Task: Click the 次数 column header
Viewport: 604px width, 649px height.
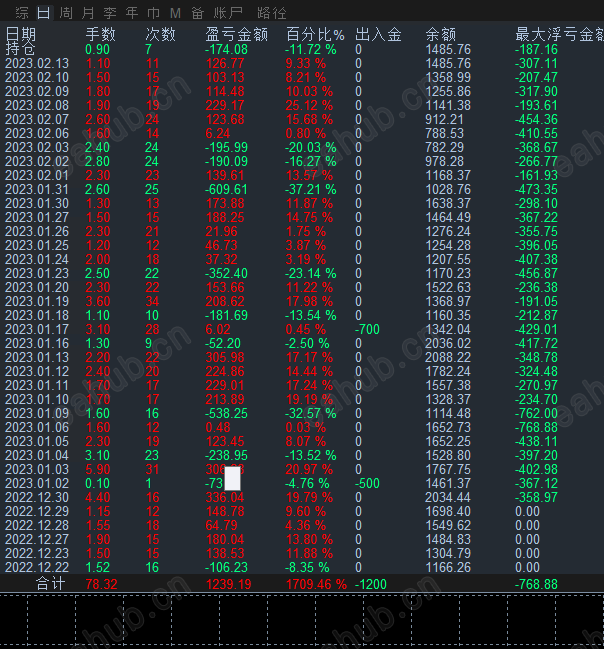Action: coord(161,34)
